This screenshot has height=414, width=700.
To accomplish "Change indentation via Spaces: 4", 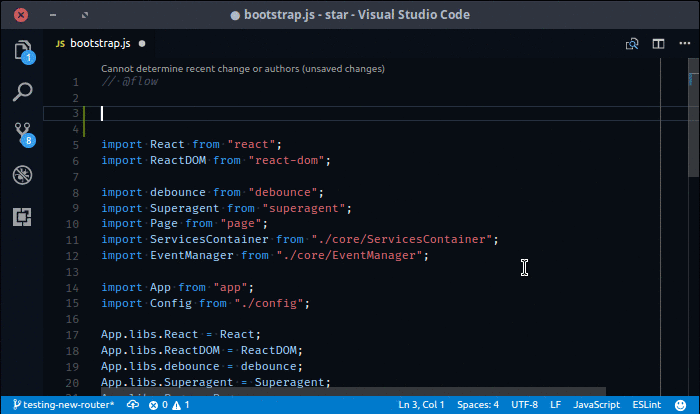I will [478, 405].
